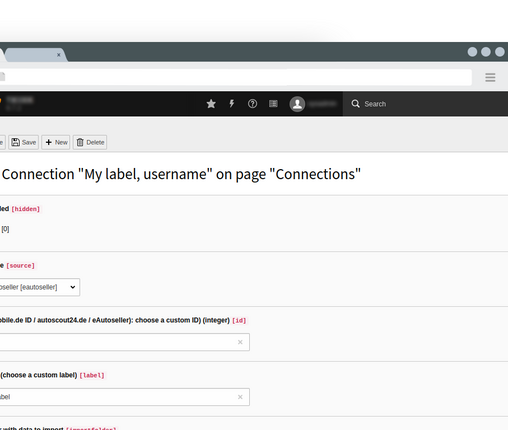Click the user avatar icon
508x430 pixels.
297,104
